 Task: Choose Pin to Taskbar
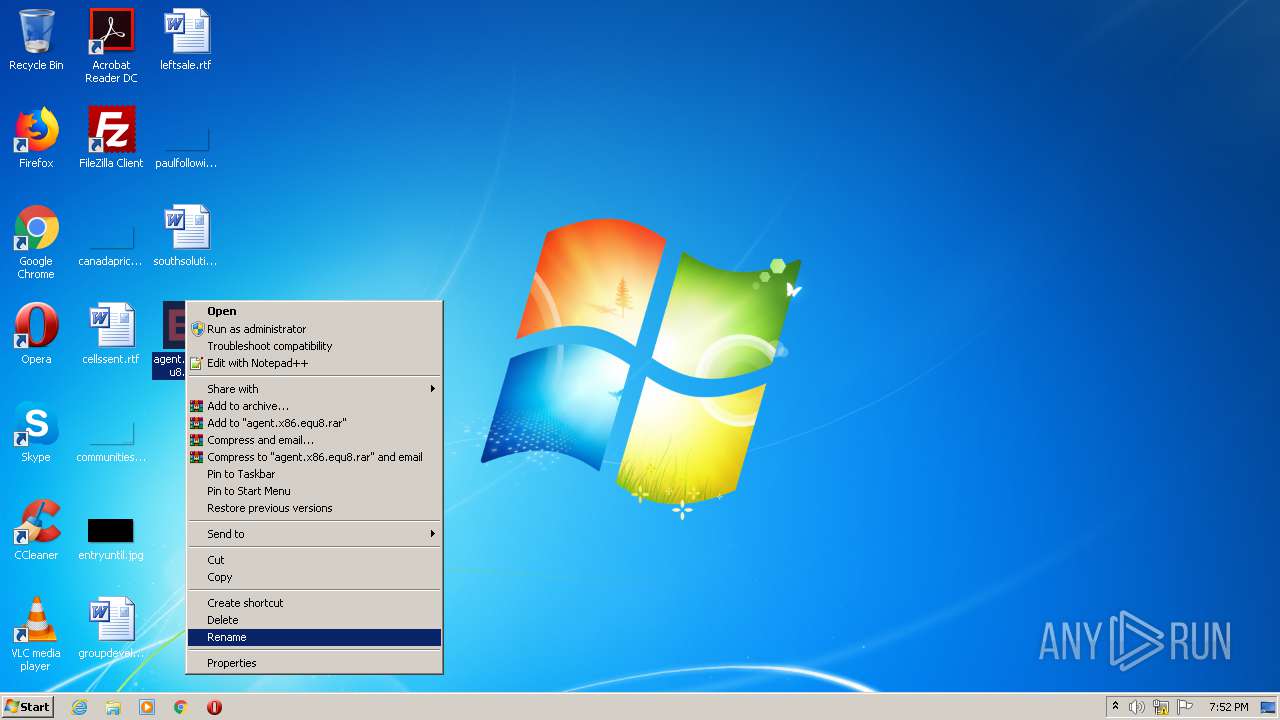click(314, 474)
